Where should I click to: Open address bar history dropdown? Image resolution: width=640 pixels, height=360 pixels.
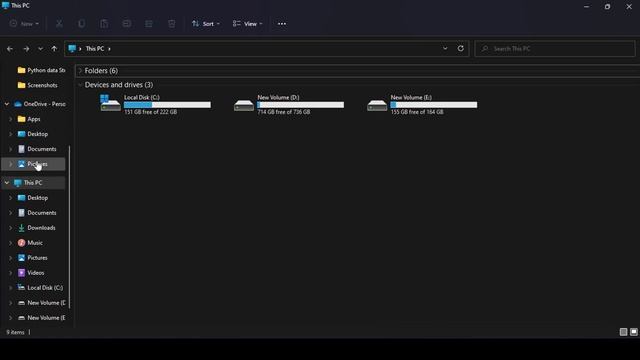pyautogui.click(x=445, y=48)
